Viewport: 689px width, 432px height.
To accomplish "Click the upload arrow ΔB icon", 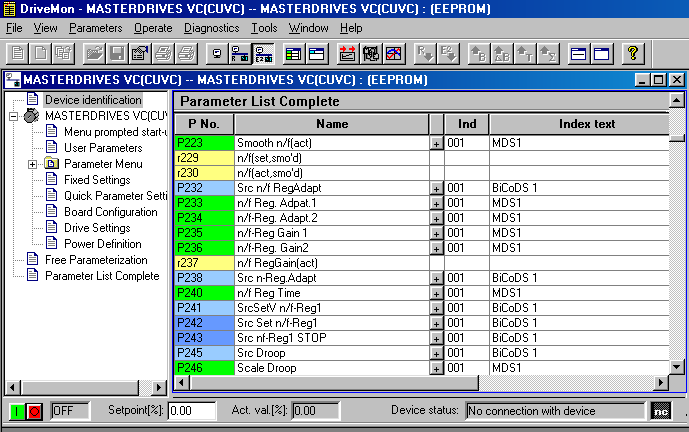I will (x=502, y=54).
